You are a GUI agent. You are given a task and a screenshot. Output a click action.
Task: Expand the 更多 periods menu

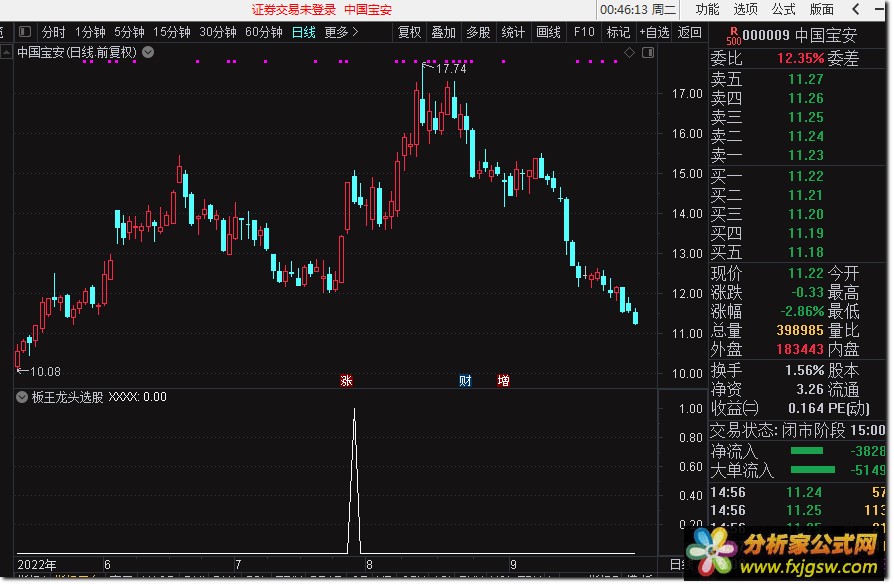[x=341, y=32]
